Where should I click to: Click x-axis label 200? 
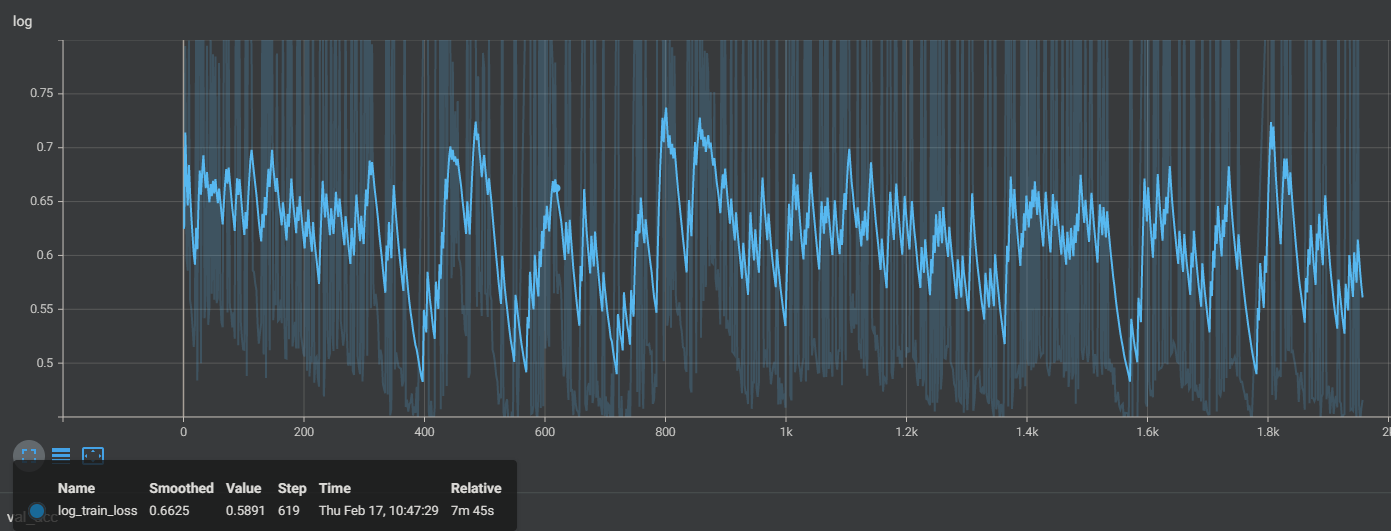click(304, 432)
